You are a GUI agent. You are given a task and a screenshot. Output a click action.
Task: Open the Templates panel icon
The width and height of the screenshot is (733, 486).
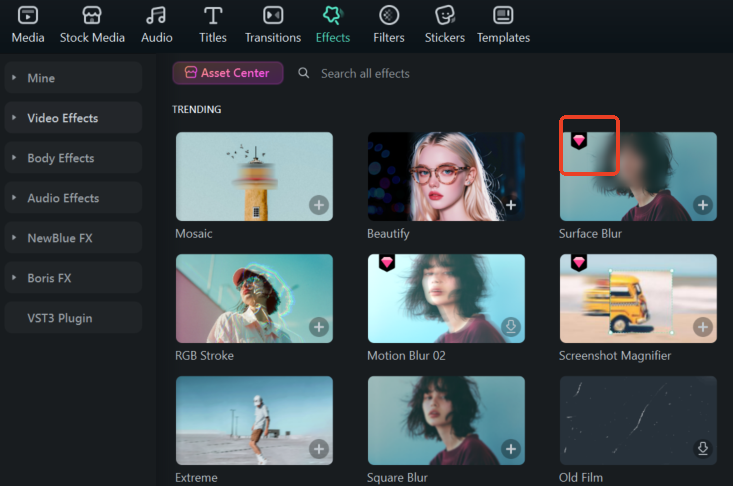[x=503, y=16]
